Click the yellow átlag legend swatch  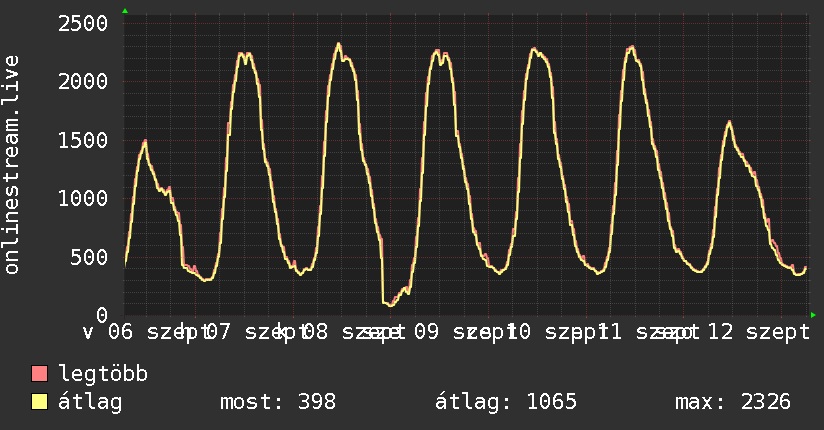39,402
